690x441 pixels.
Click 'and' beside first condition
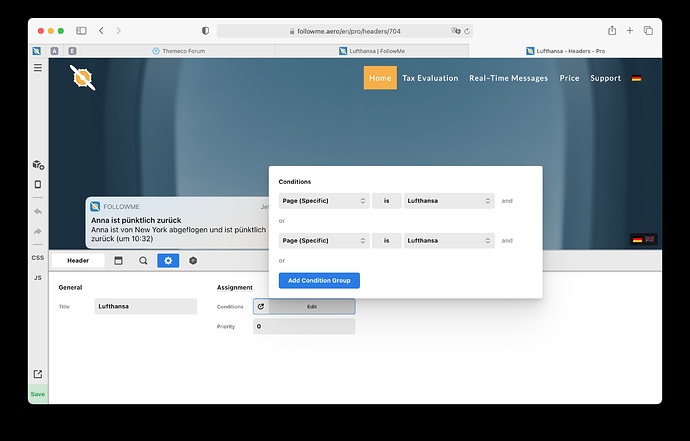click(507, 201)
